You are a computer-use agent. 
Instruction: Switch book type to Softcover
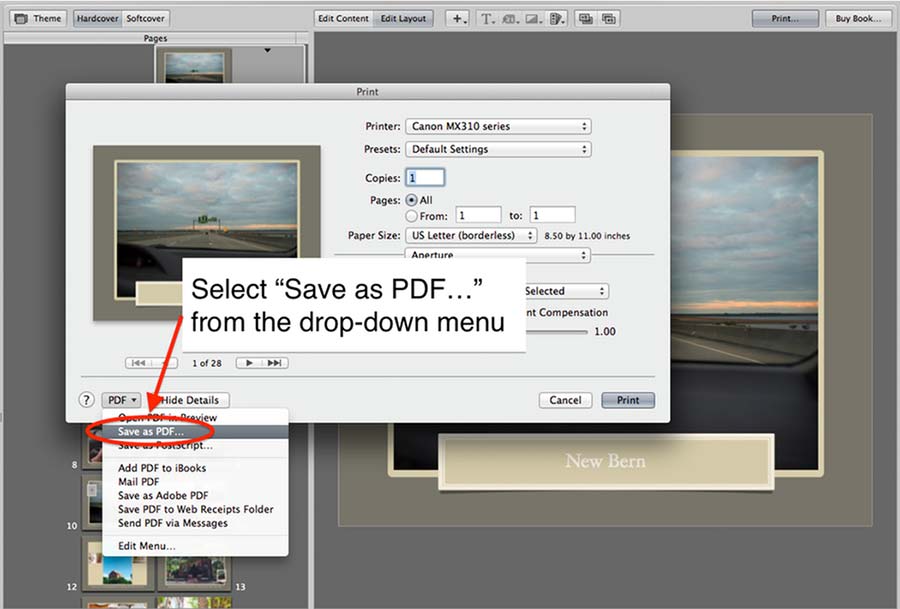pyautogui.click(x=146, y=18)
